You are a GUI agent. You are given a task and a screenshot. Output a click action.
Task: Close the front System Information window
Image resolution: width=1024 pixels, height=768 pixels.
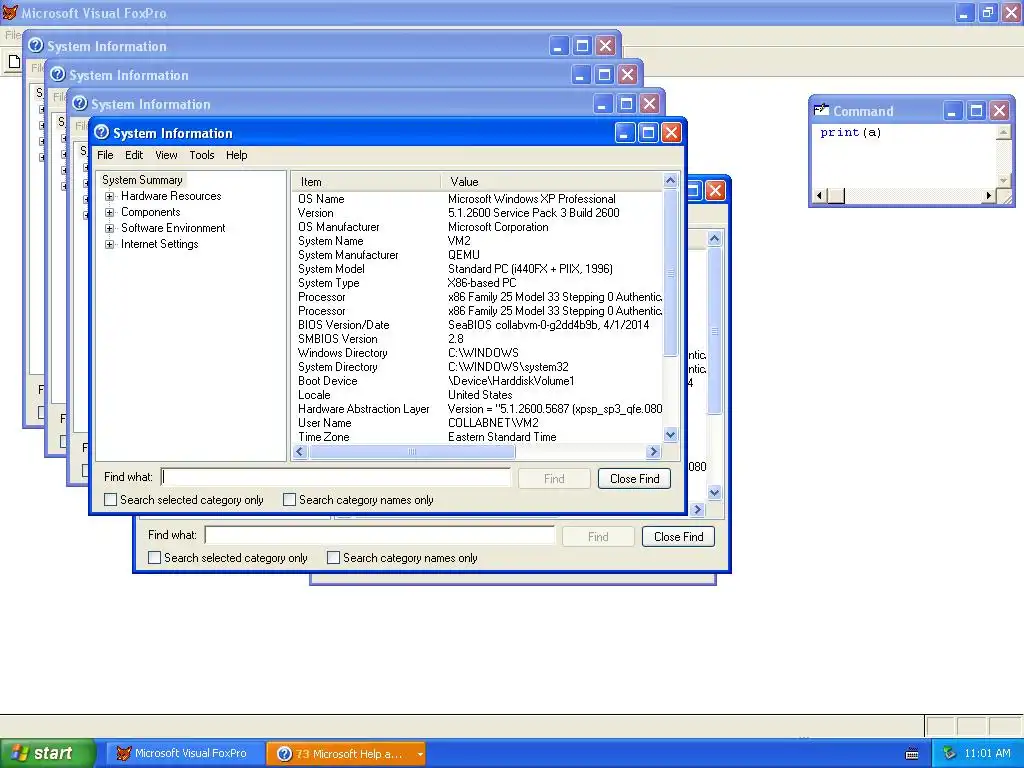(x=671, y=133)
